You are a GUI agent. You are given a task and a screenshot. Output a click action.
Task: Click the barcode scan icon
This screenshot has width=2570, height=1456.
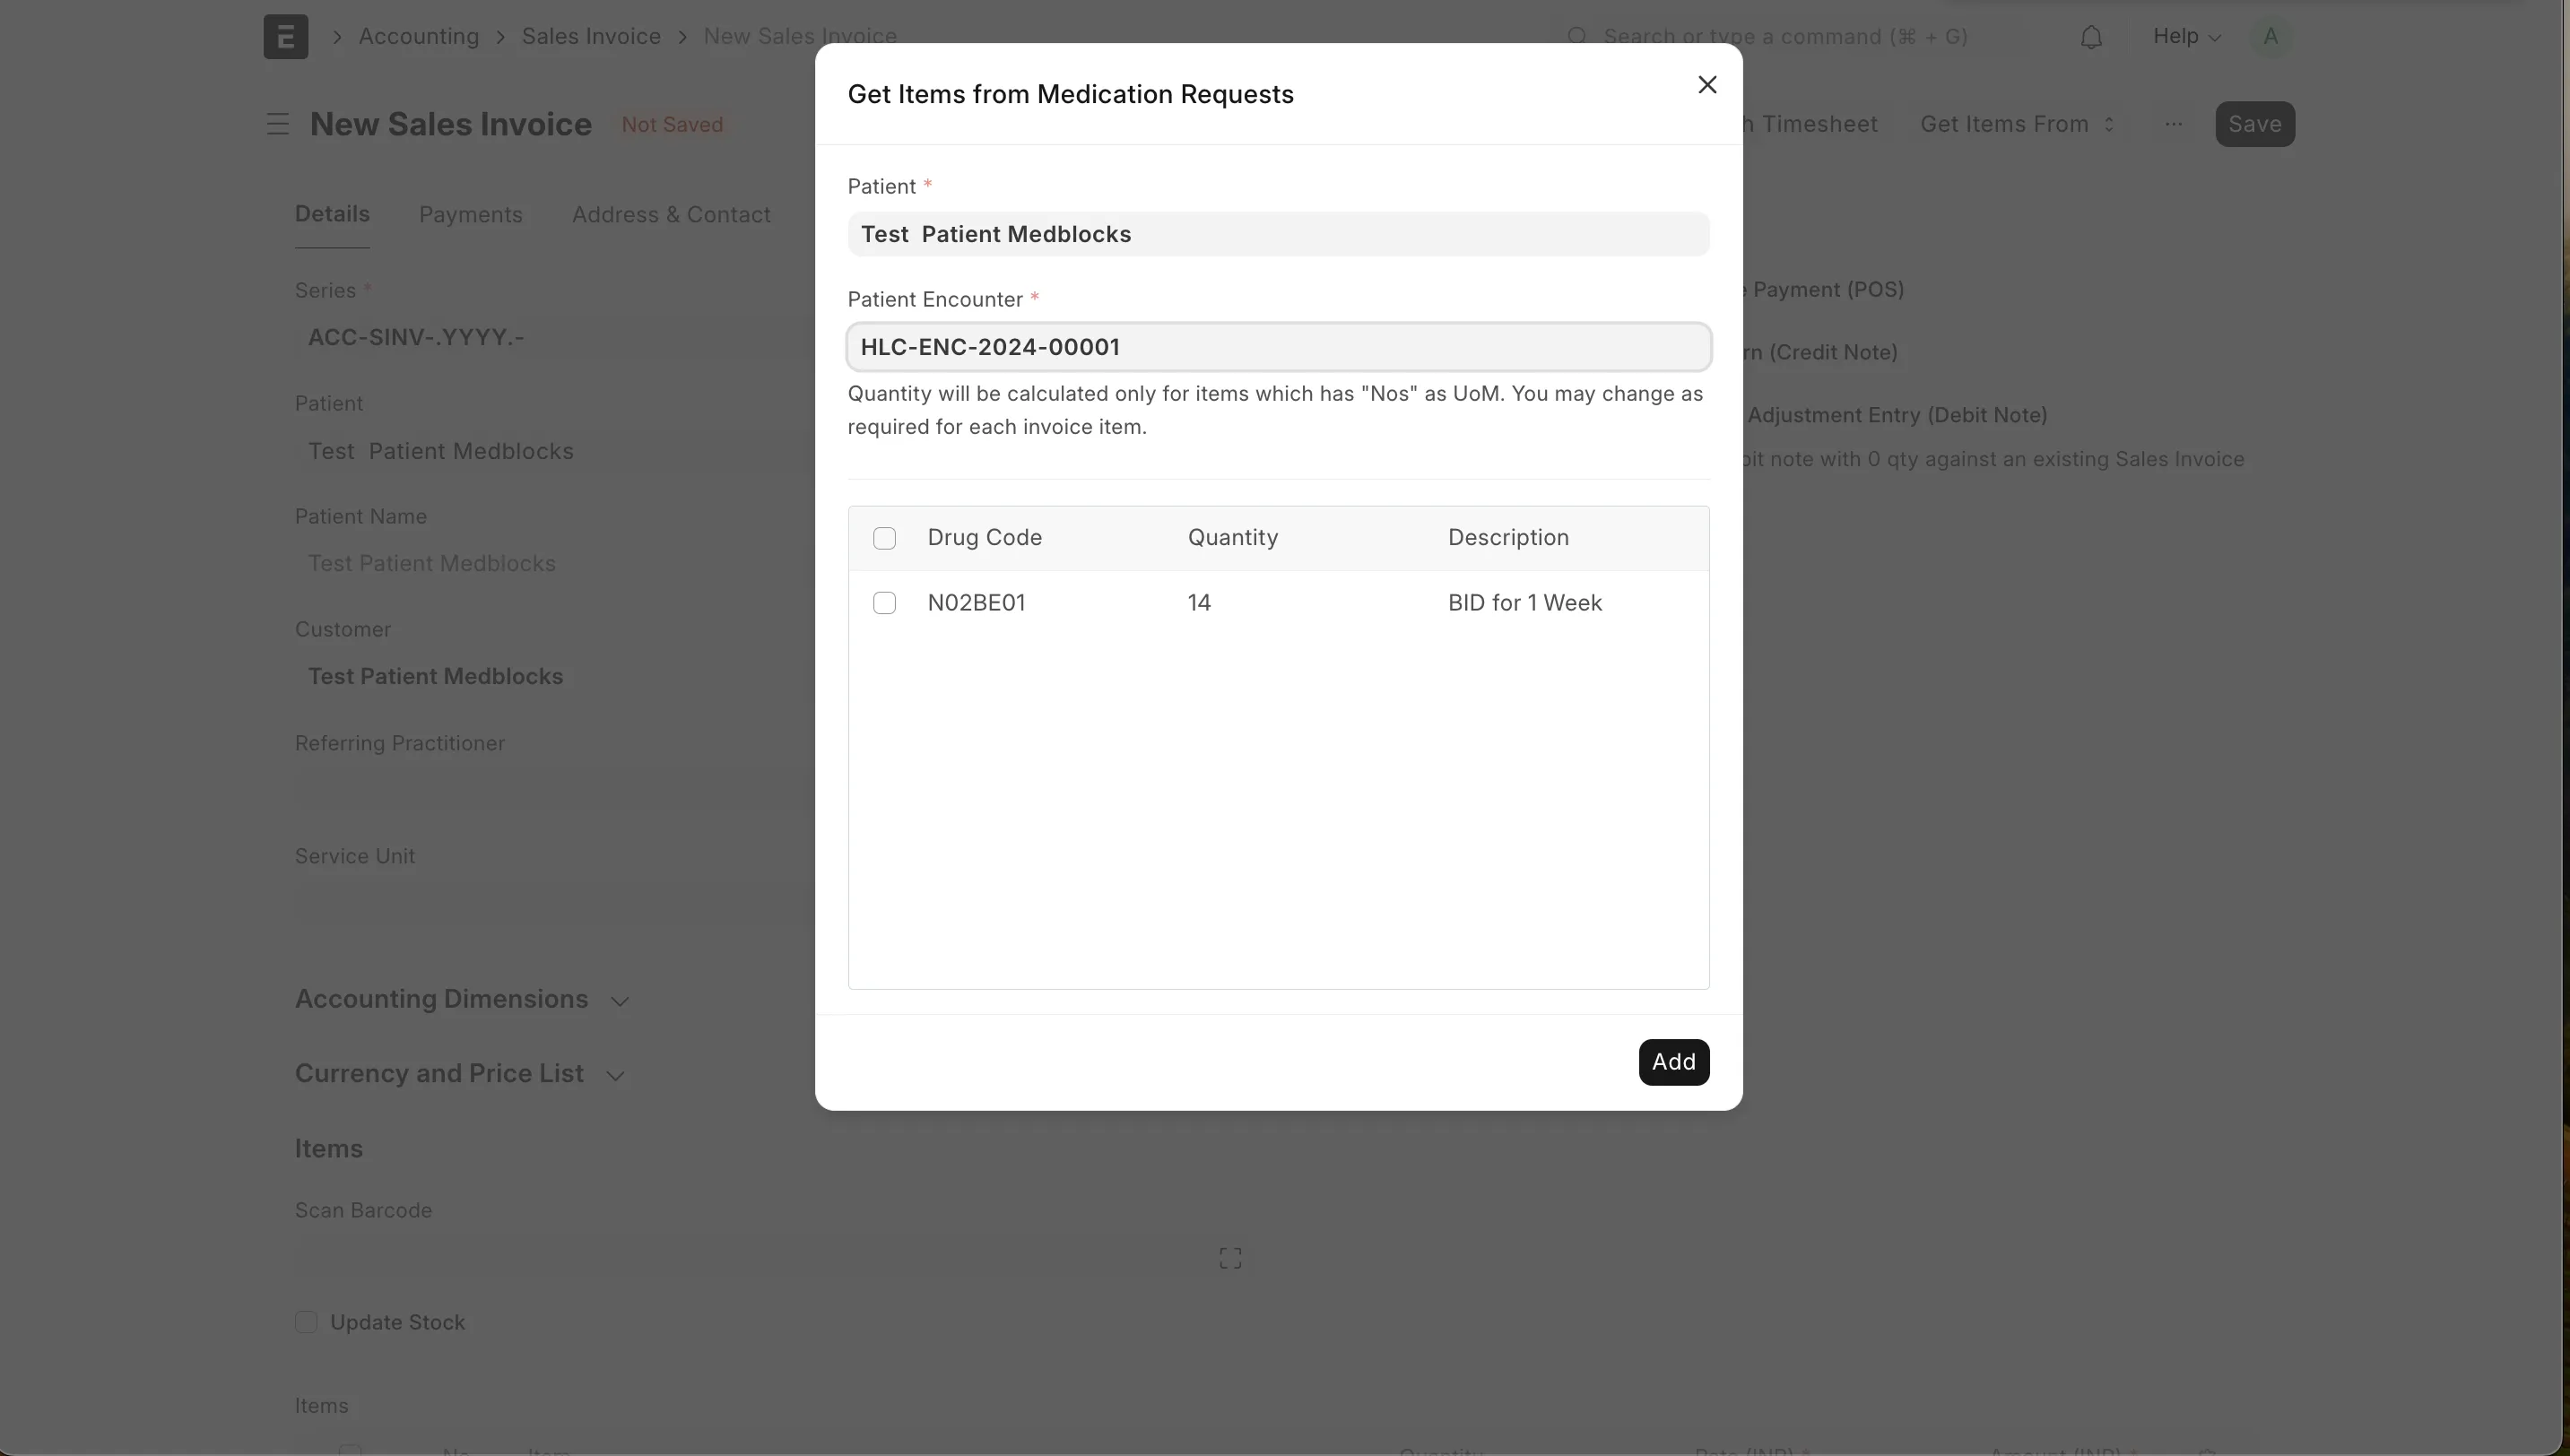(1229, 1257)
